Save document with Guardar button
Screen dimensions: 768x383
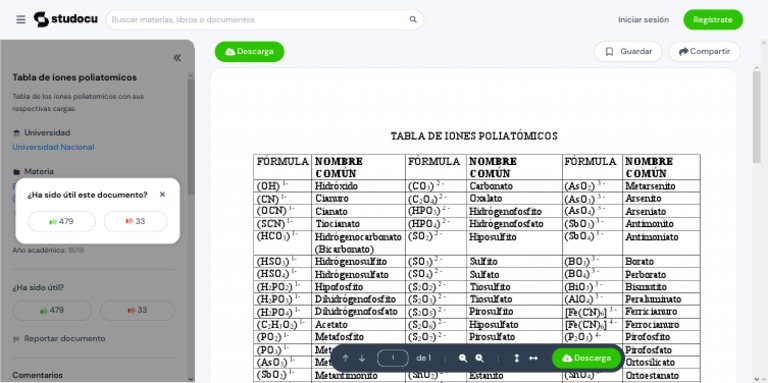[x=628, y=51]
